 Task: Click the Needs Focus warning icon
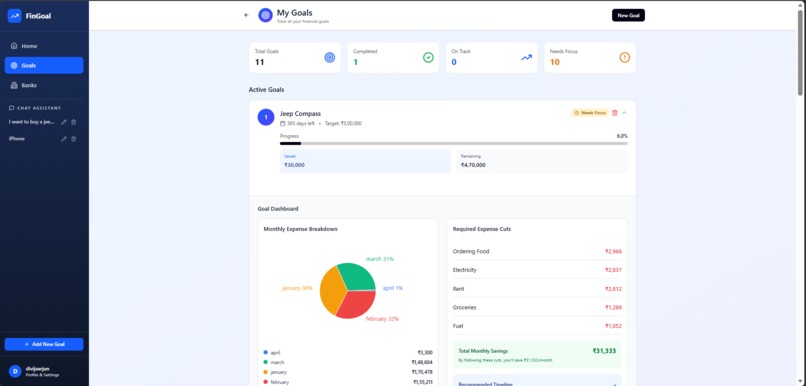625,58
